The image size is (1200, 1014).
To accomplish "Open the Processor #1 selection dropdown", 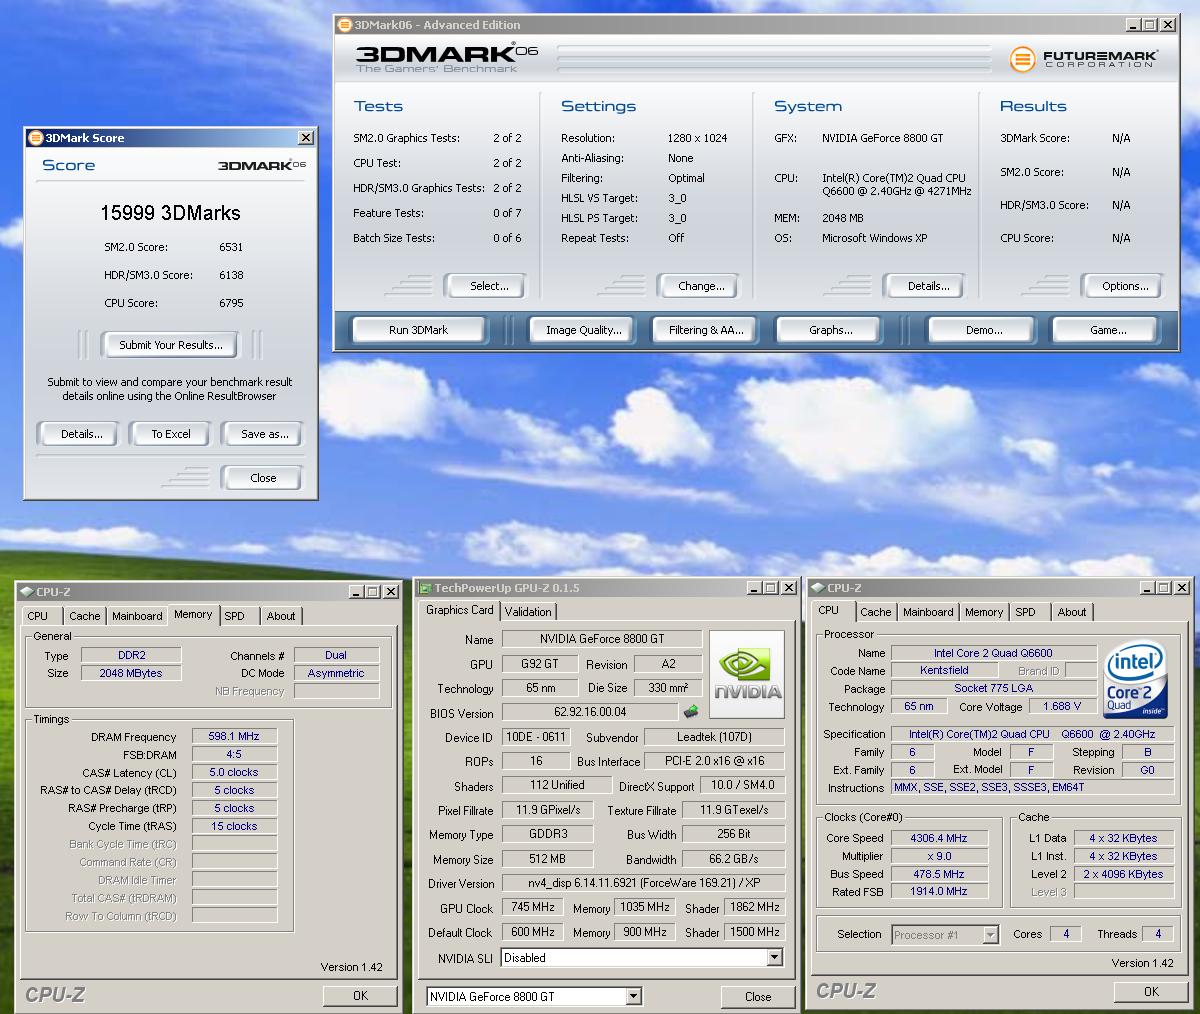I will pyautogui.click(x=990, y=935).
